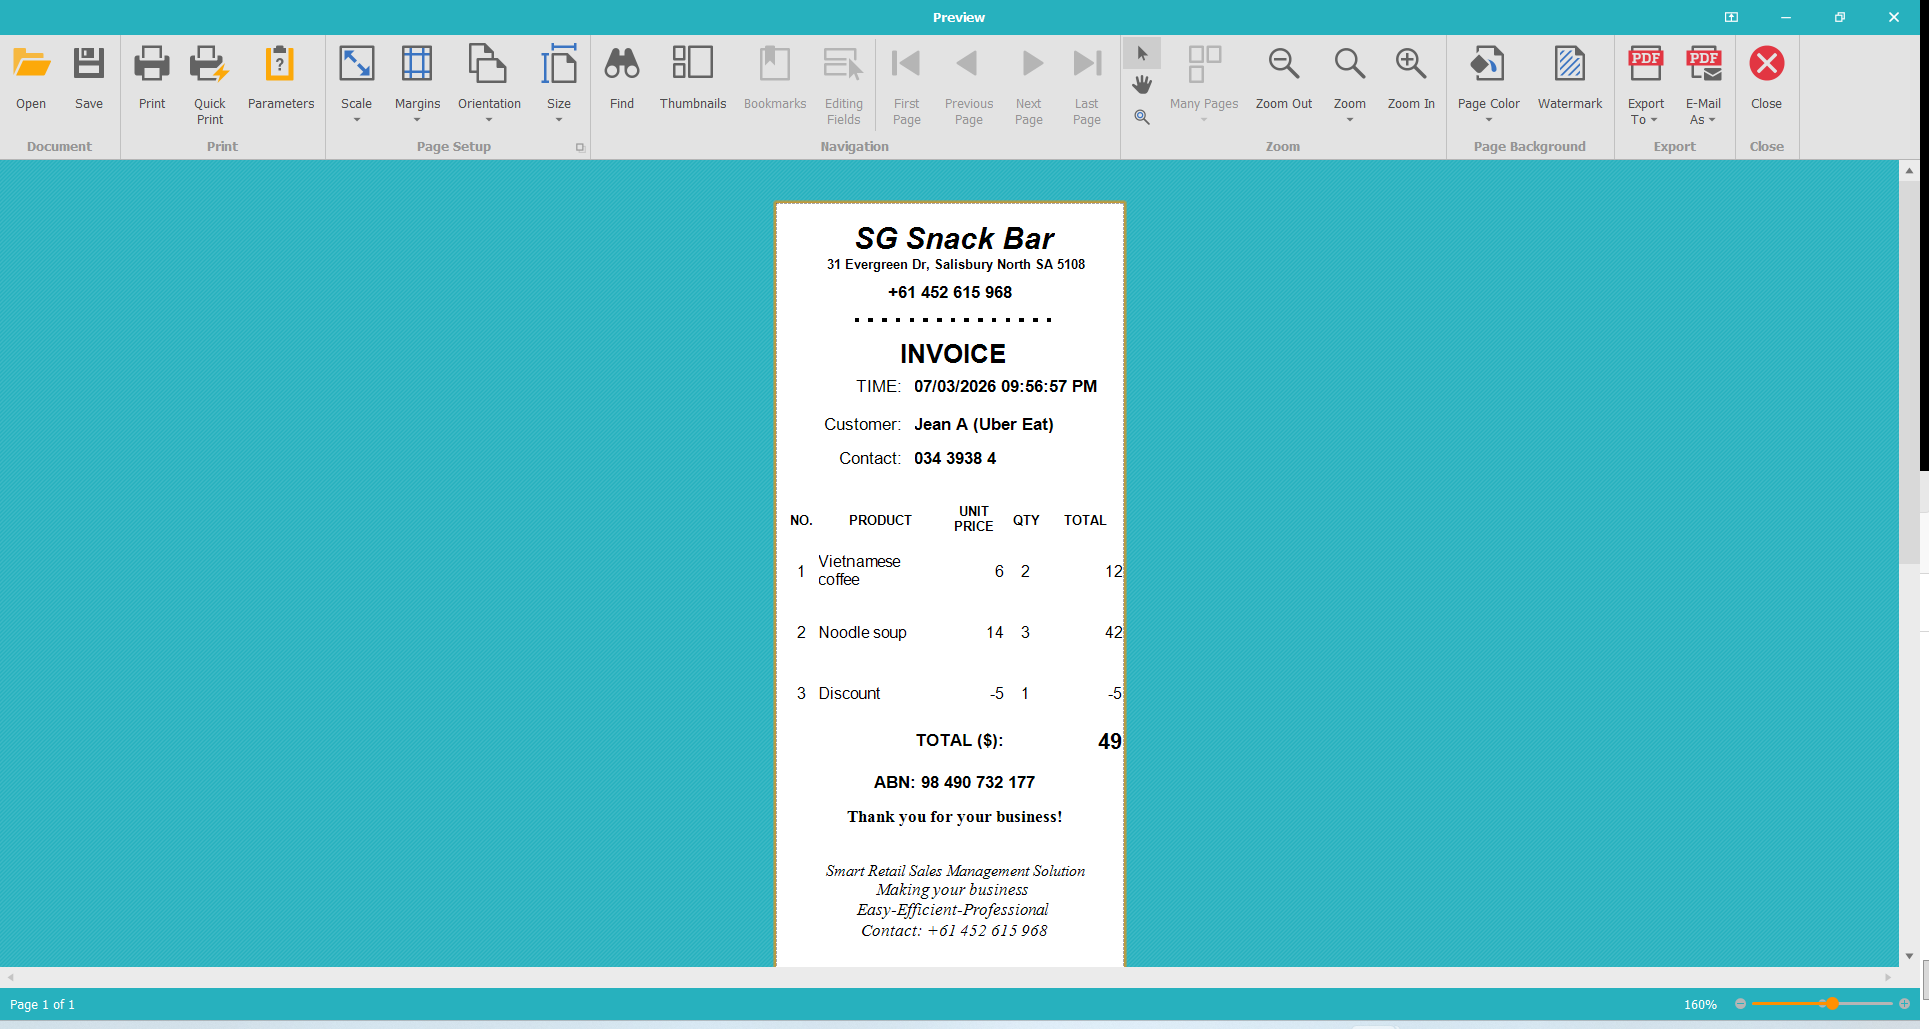
Task: Open the Export To menu
Action: point(1645,85)
